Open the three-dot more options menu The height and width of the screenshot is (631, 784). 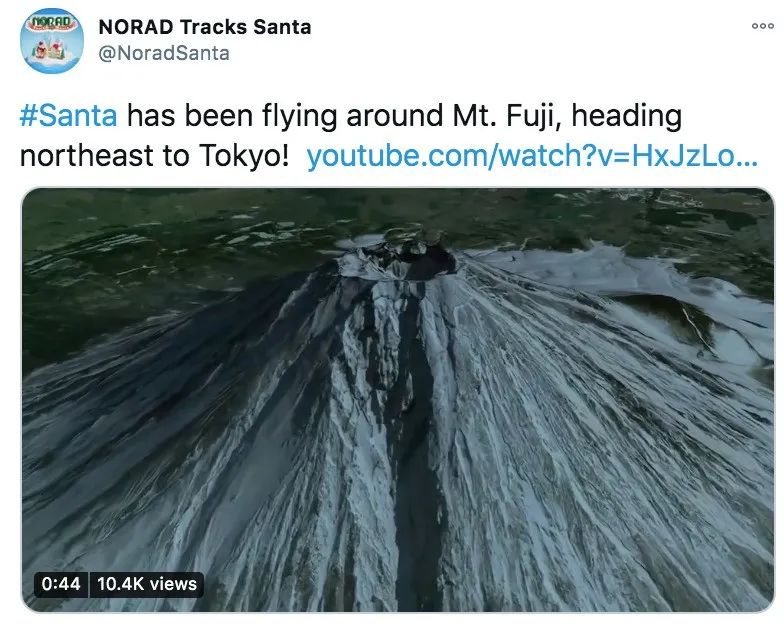coord(762,26)
